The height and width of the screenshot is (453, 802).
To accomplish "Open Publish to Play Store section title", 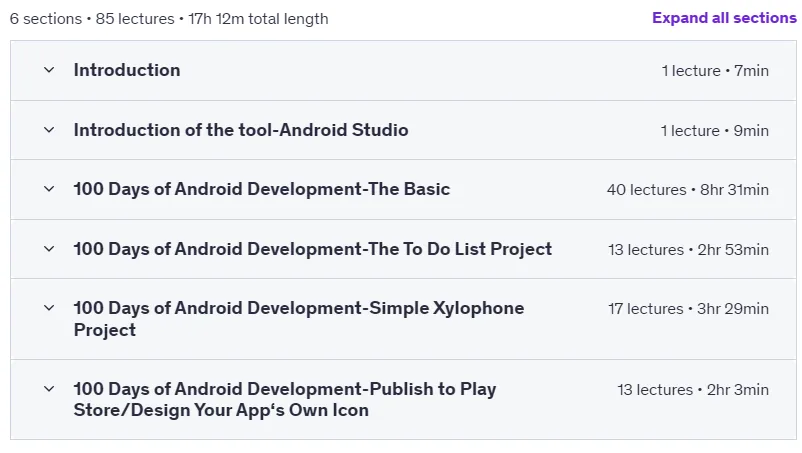I will coord(285,399).
